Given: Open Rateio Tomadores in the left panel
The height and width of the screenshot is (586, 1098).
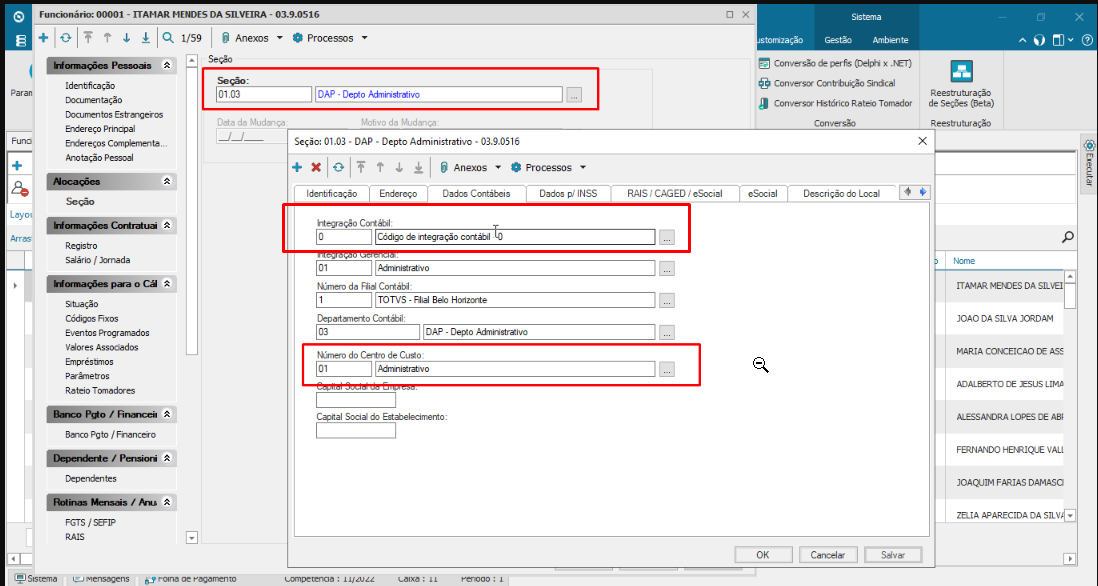Looking at the screenshot, I should (x=100, y=391).
